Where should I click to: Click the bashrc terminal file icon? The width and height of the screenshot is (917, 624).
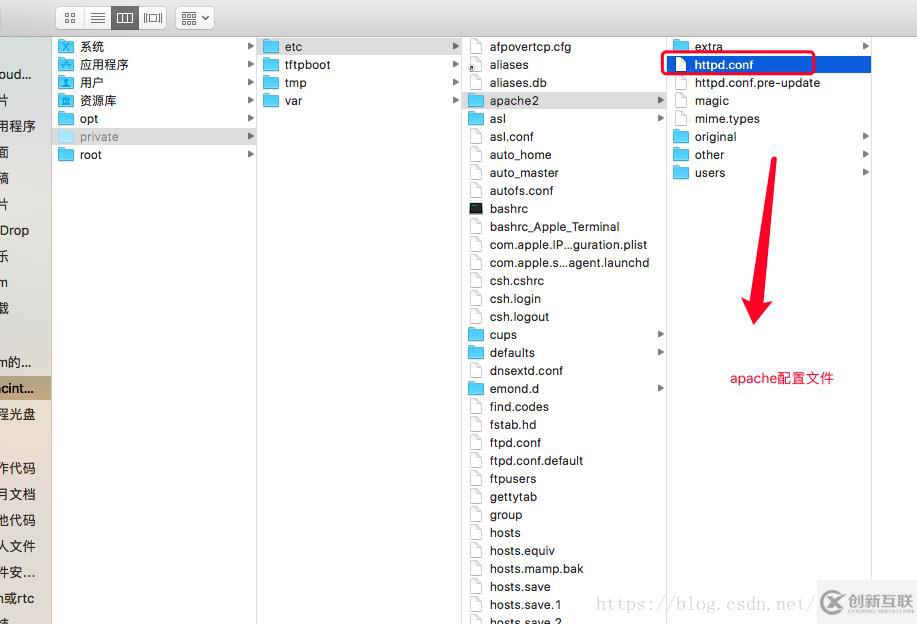[476, 209]
